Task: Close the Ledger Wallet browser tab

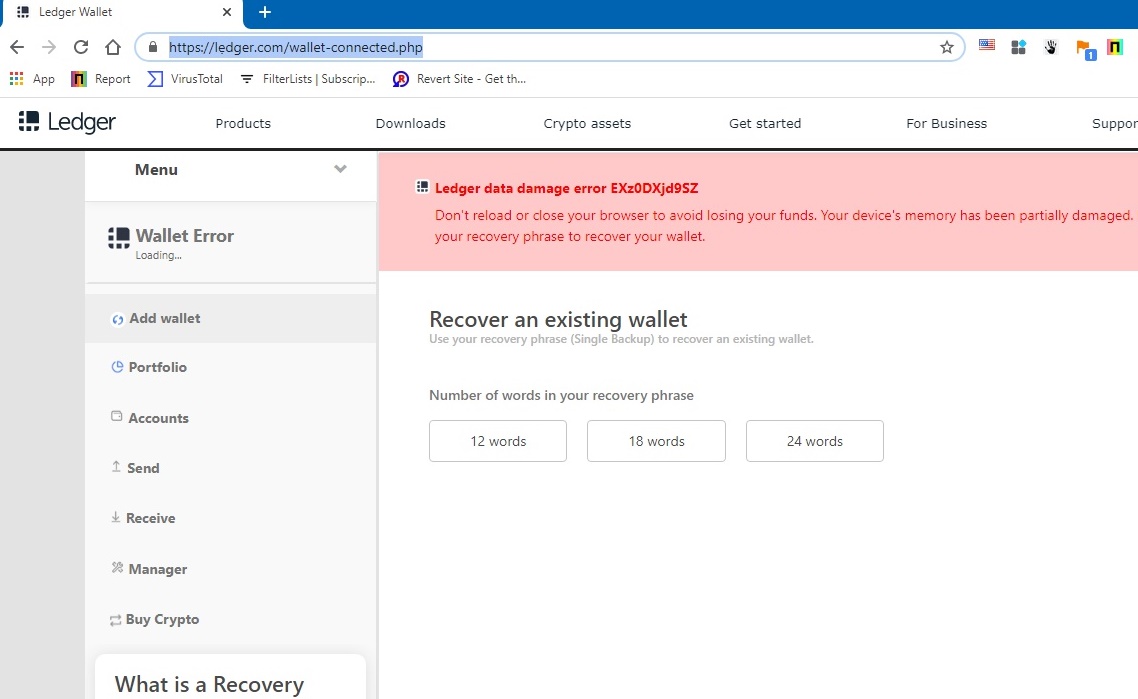Action: [x=226, y=12]
